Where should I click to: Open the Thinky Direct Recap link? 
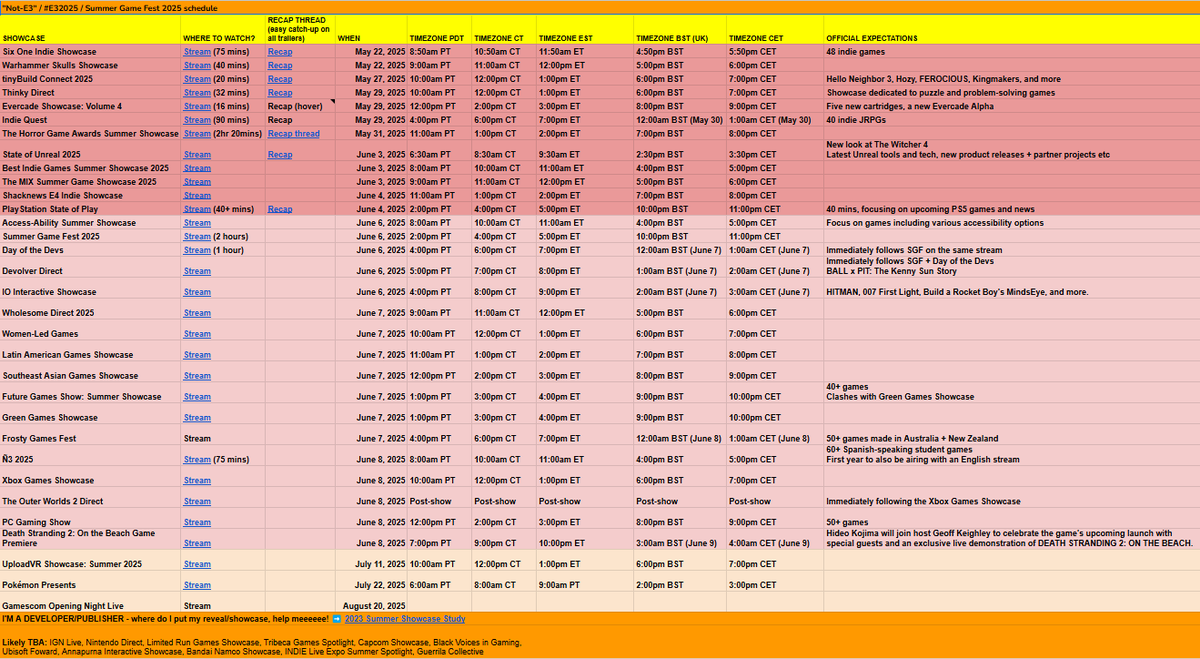click(280, 92)
